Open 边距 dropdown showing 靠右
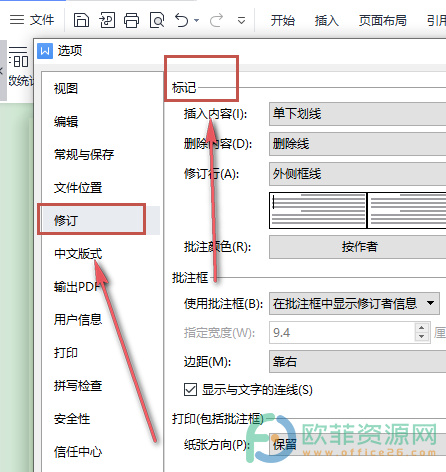The height and width of the screenshot is (472, 446). point(357,362)
